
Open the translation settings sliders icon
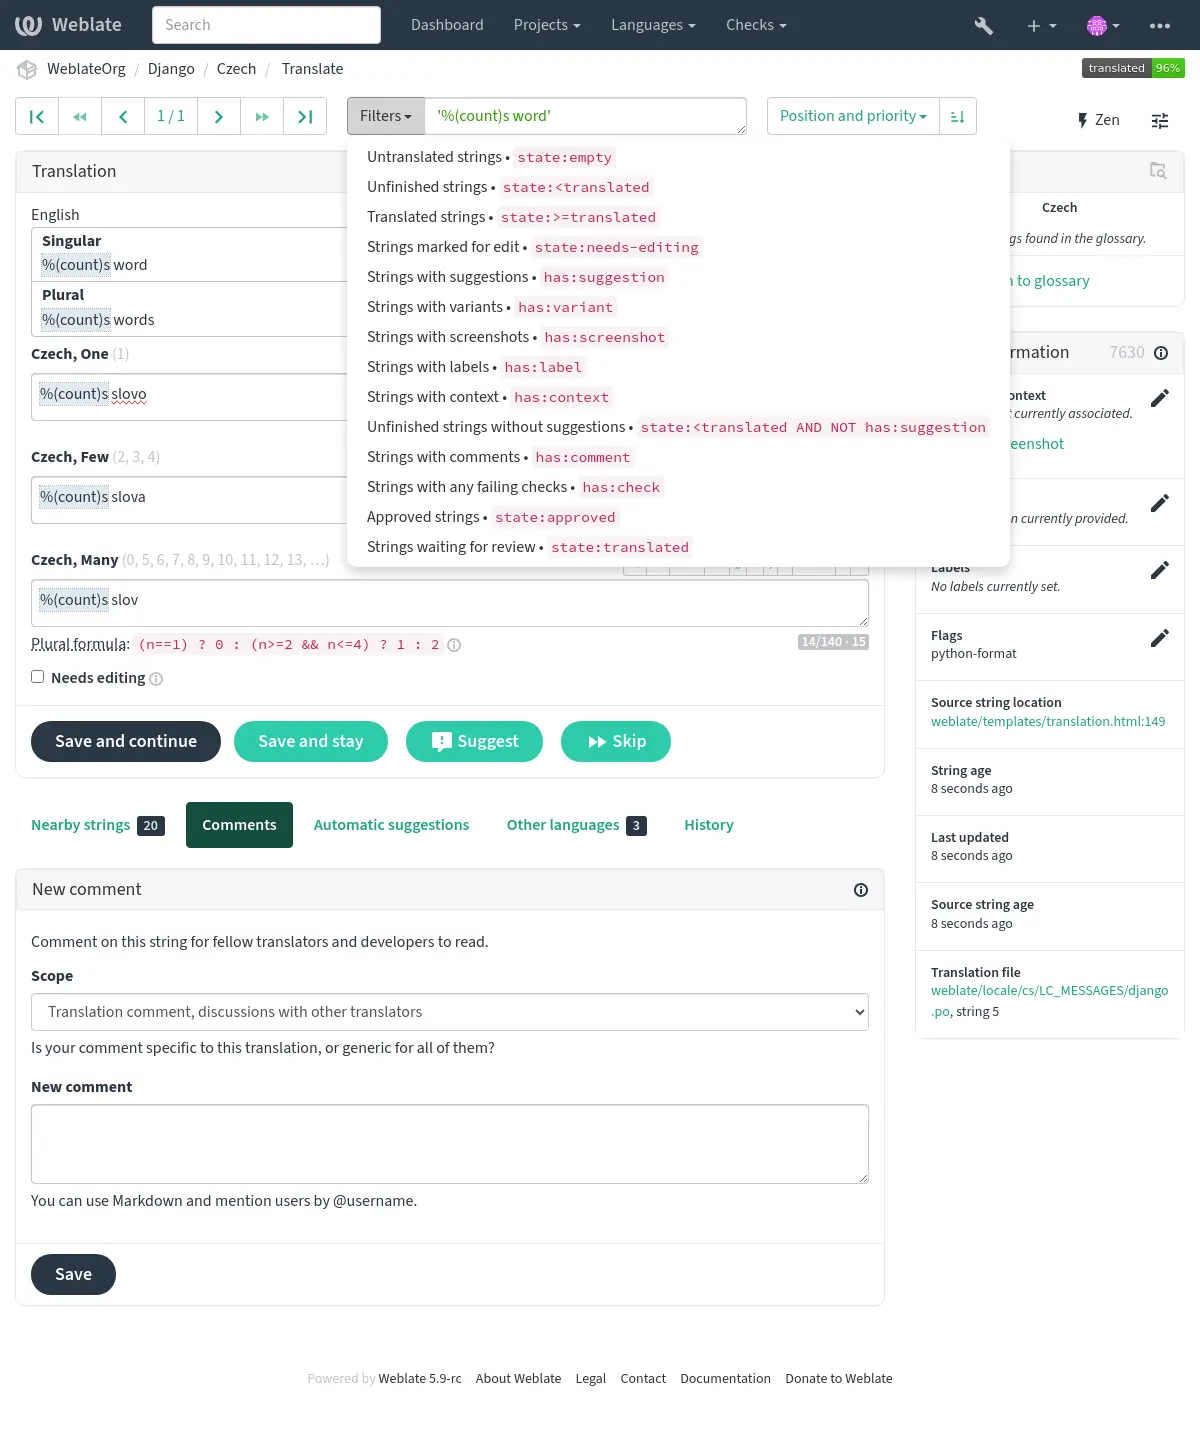1160,121
